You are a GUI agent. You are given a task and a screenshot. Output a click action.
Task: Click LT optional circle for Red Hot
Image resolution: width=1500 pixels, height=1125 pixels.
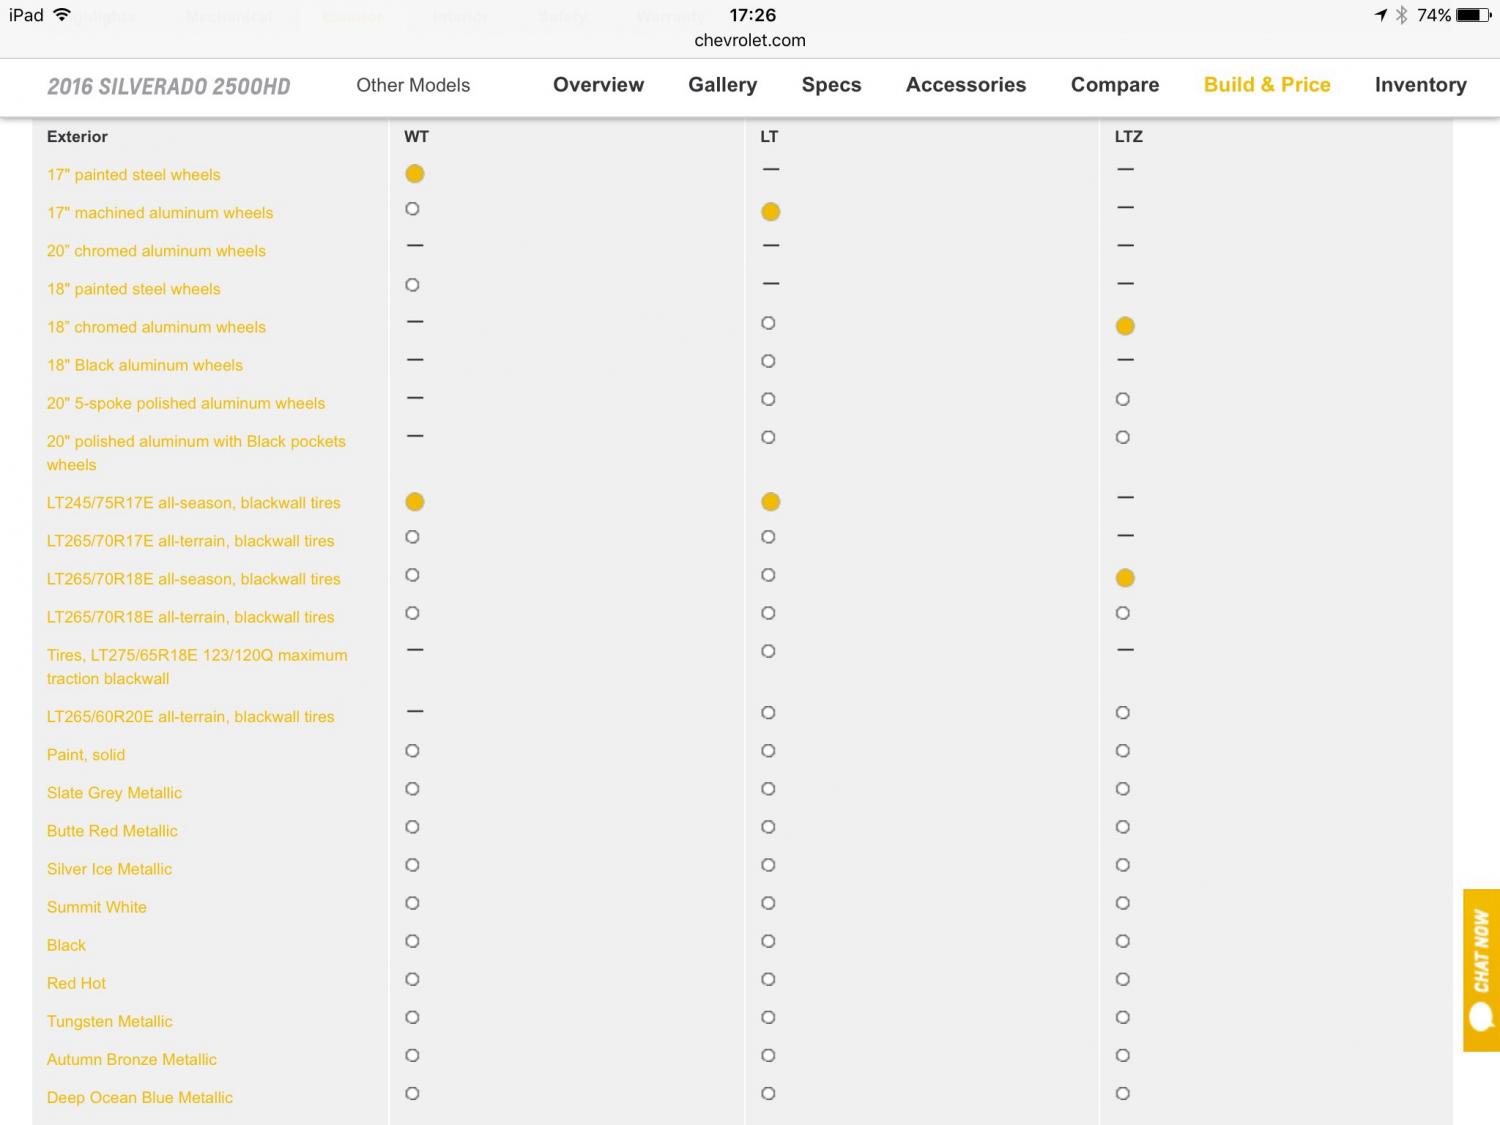pos(768,979)
